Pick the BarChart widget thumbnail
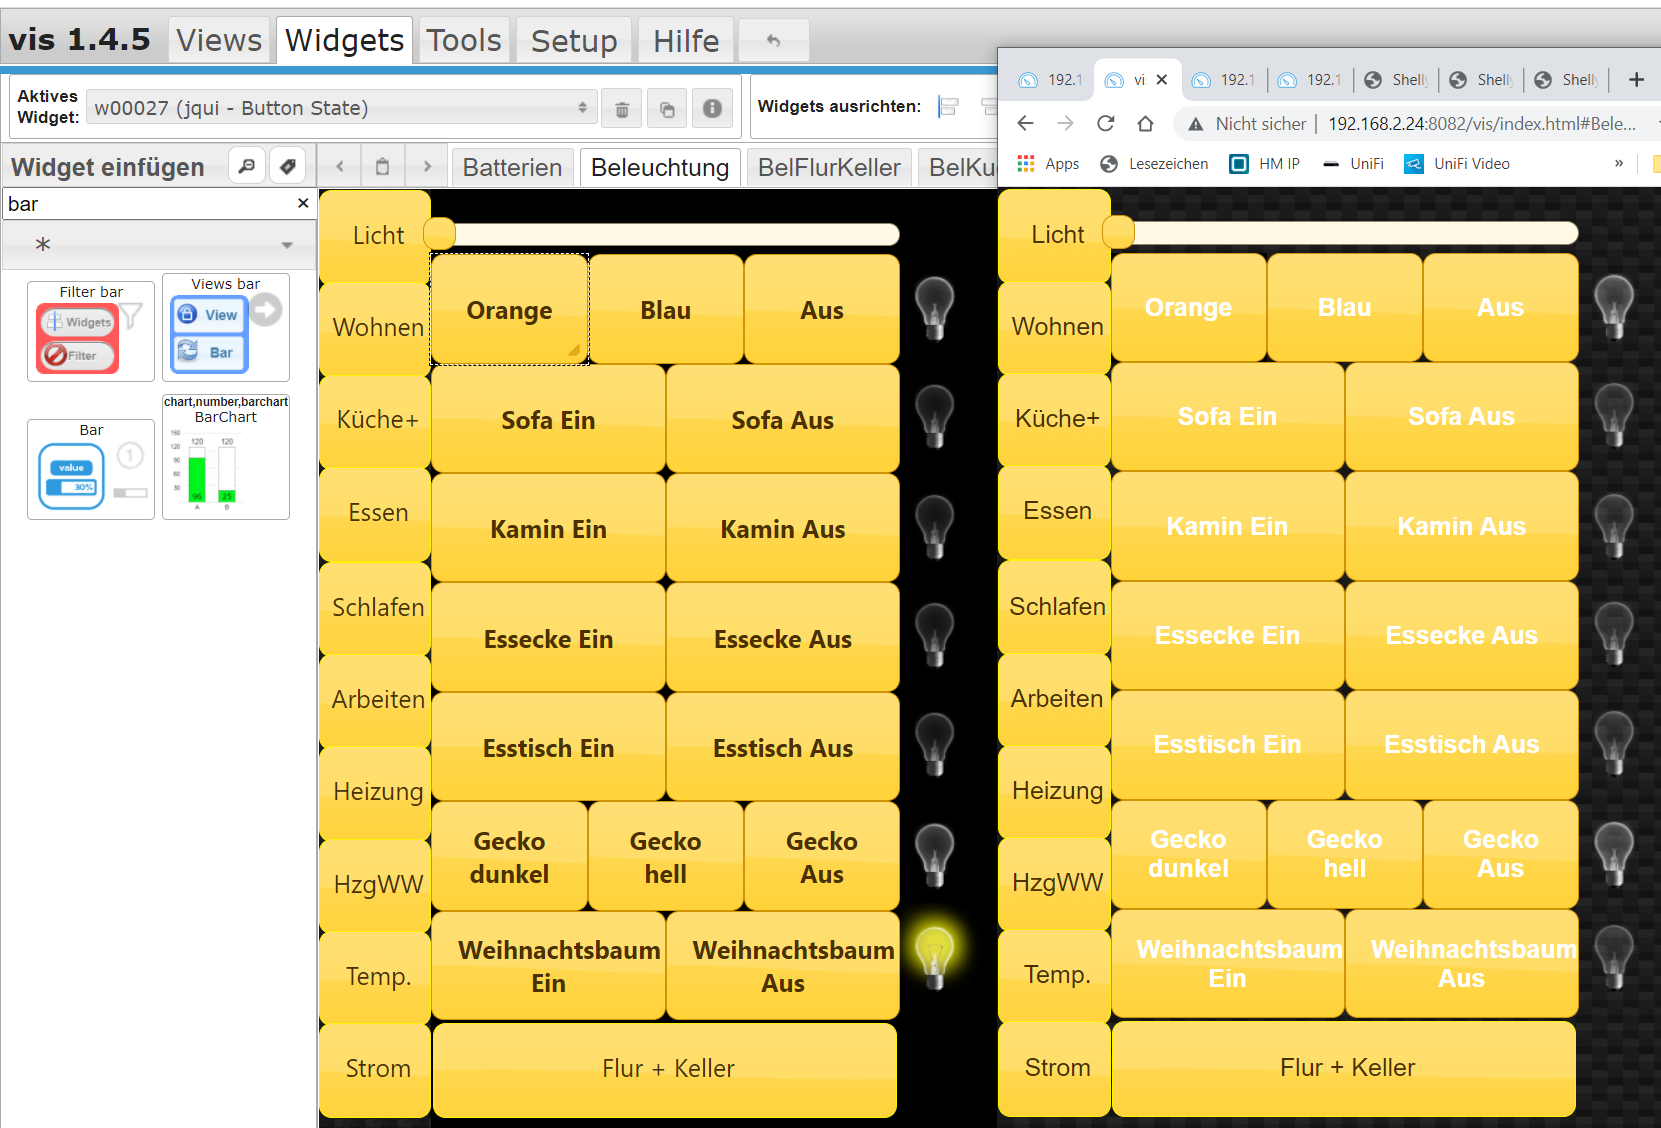The height and width of the screenshot is (1128, 1661). tap(226, 456)
